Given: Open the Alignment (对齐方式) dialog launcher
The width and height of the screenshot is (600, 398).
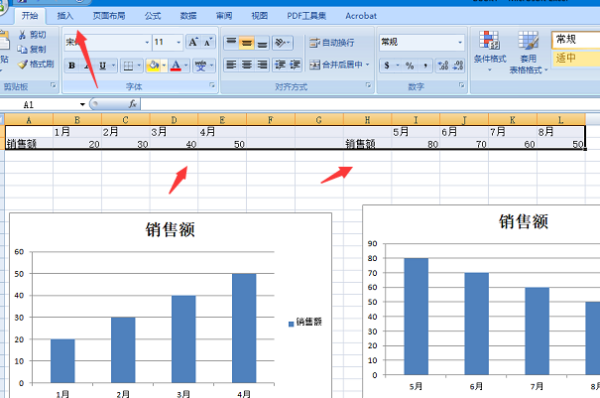Looking at the screenshot, I should tap(368, 85).
